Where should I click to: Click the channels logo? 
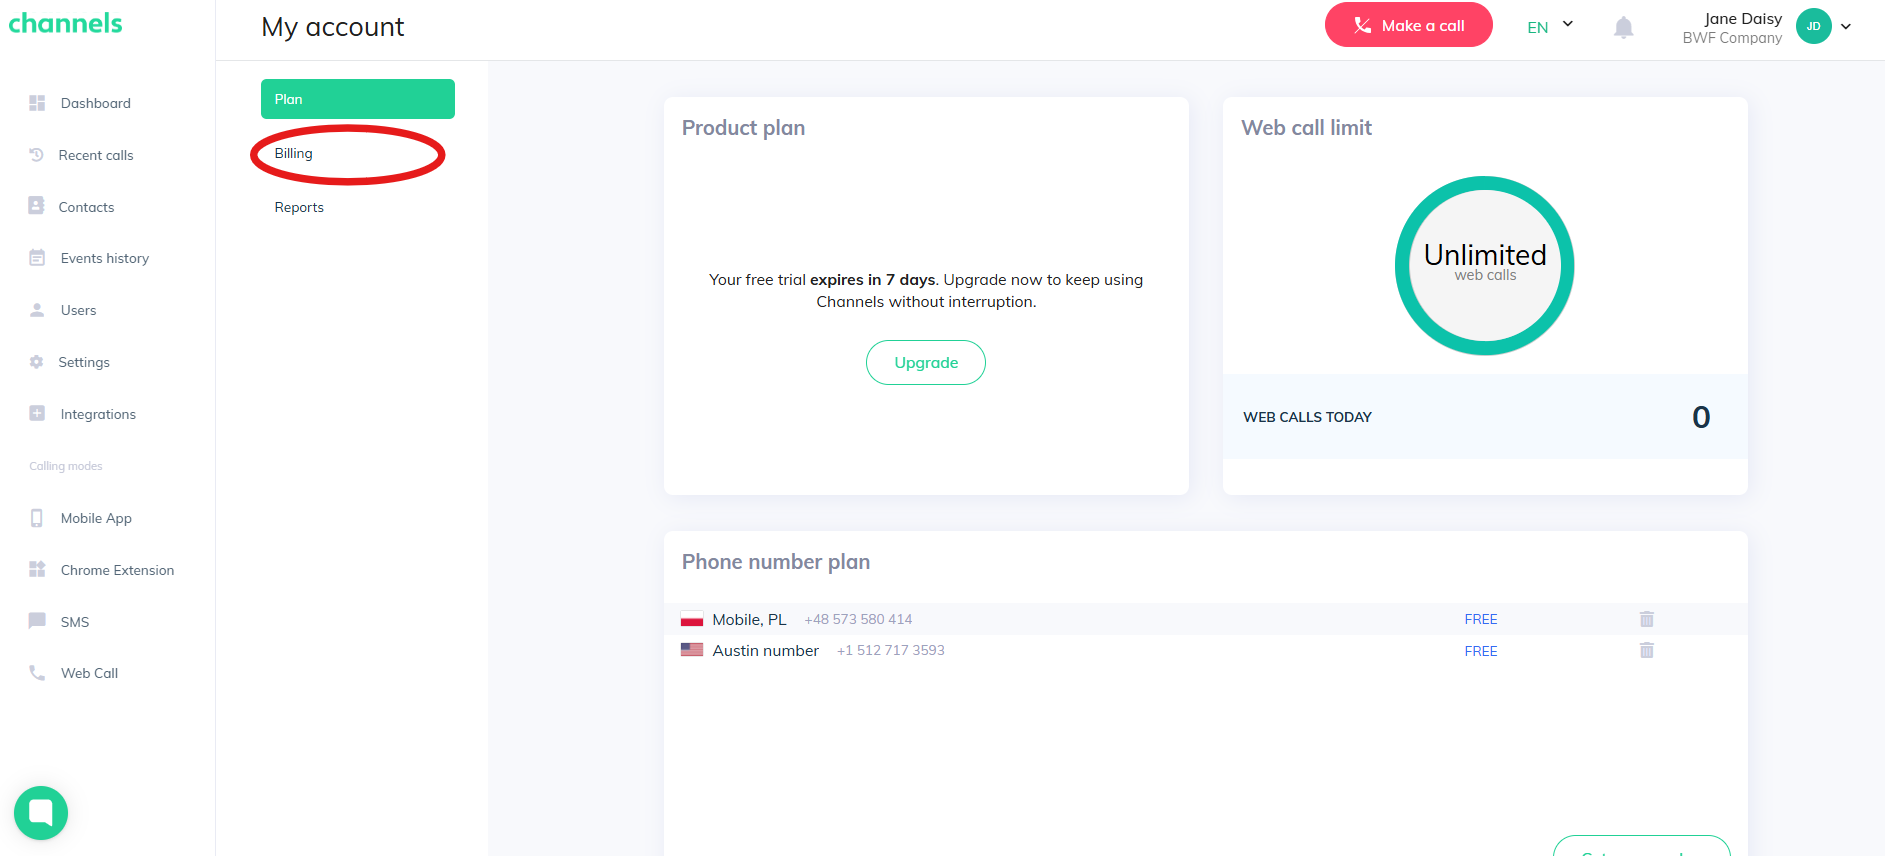tap(66, 24)
